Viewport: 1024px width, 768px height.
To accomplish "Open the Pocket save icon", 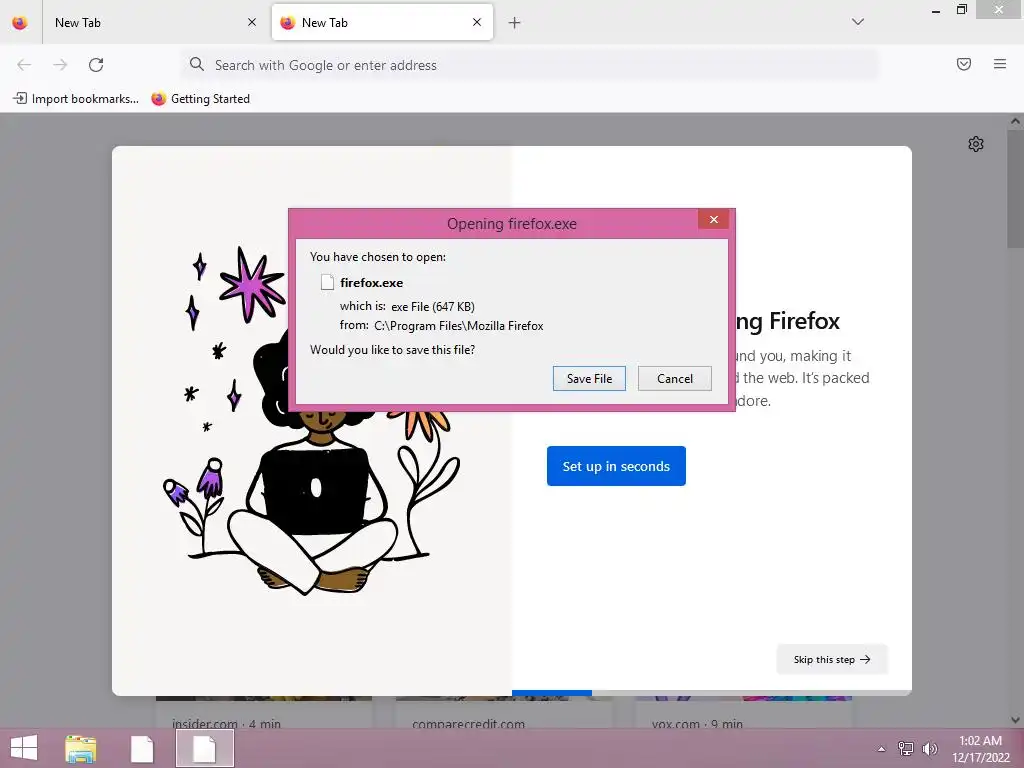I will (x=964, y=64).
